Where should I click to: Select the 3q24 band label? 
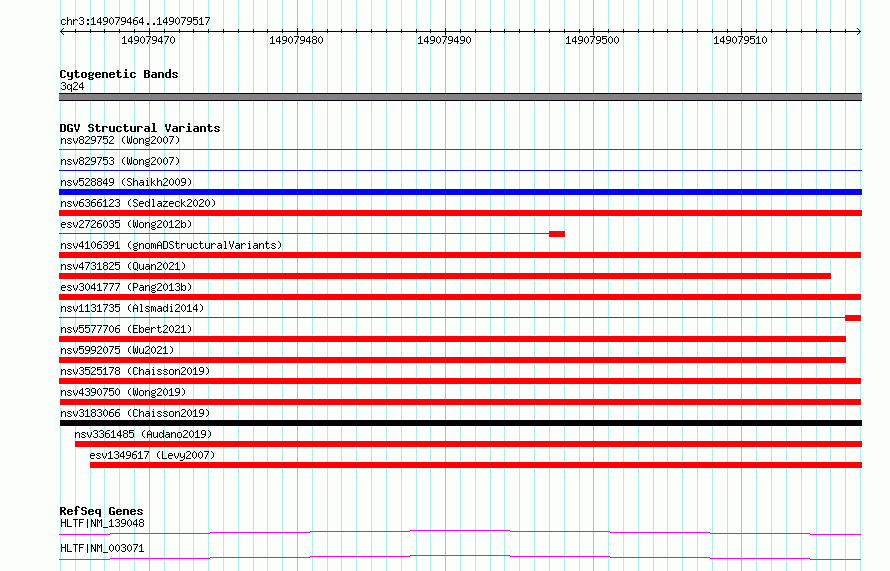click(72, 86)
